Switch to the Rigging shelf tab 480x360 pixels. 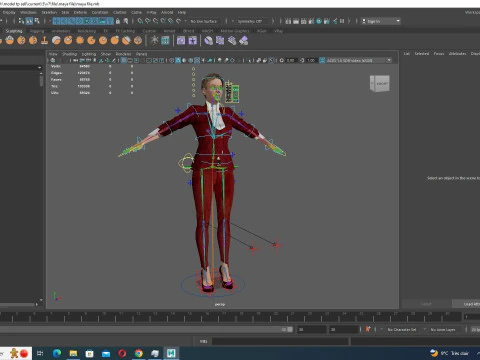click(37, 31)
